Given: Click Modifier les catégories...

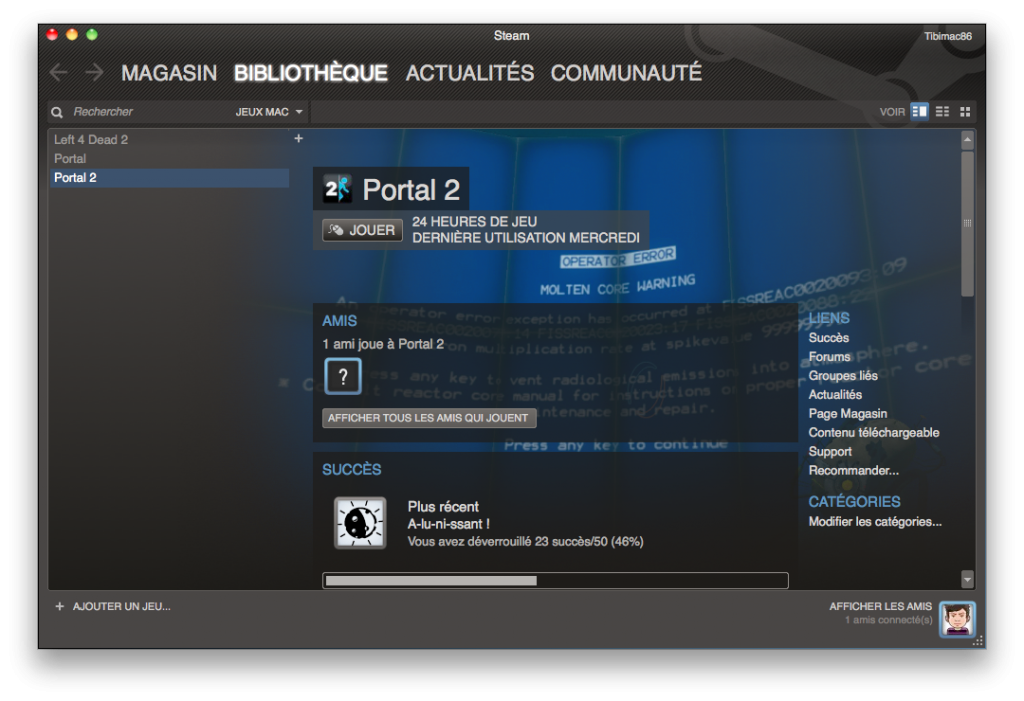Looking at the screenshot, I should pos(875,521).
